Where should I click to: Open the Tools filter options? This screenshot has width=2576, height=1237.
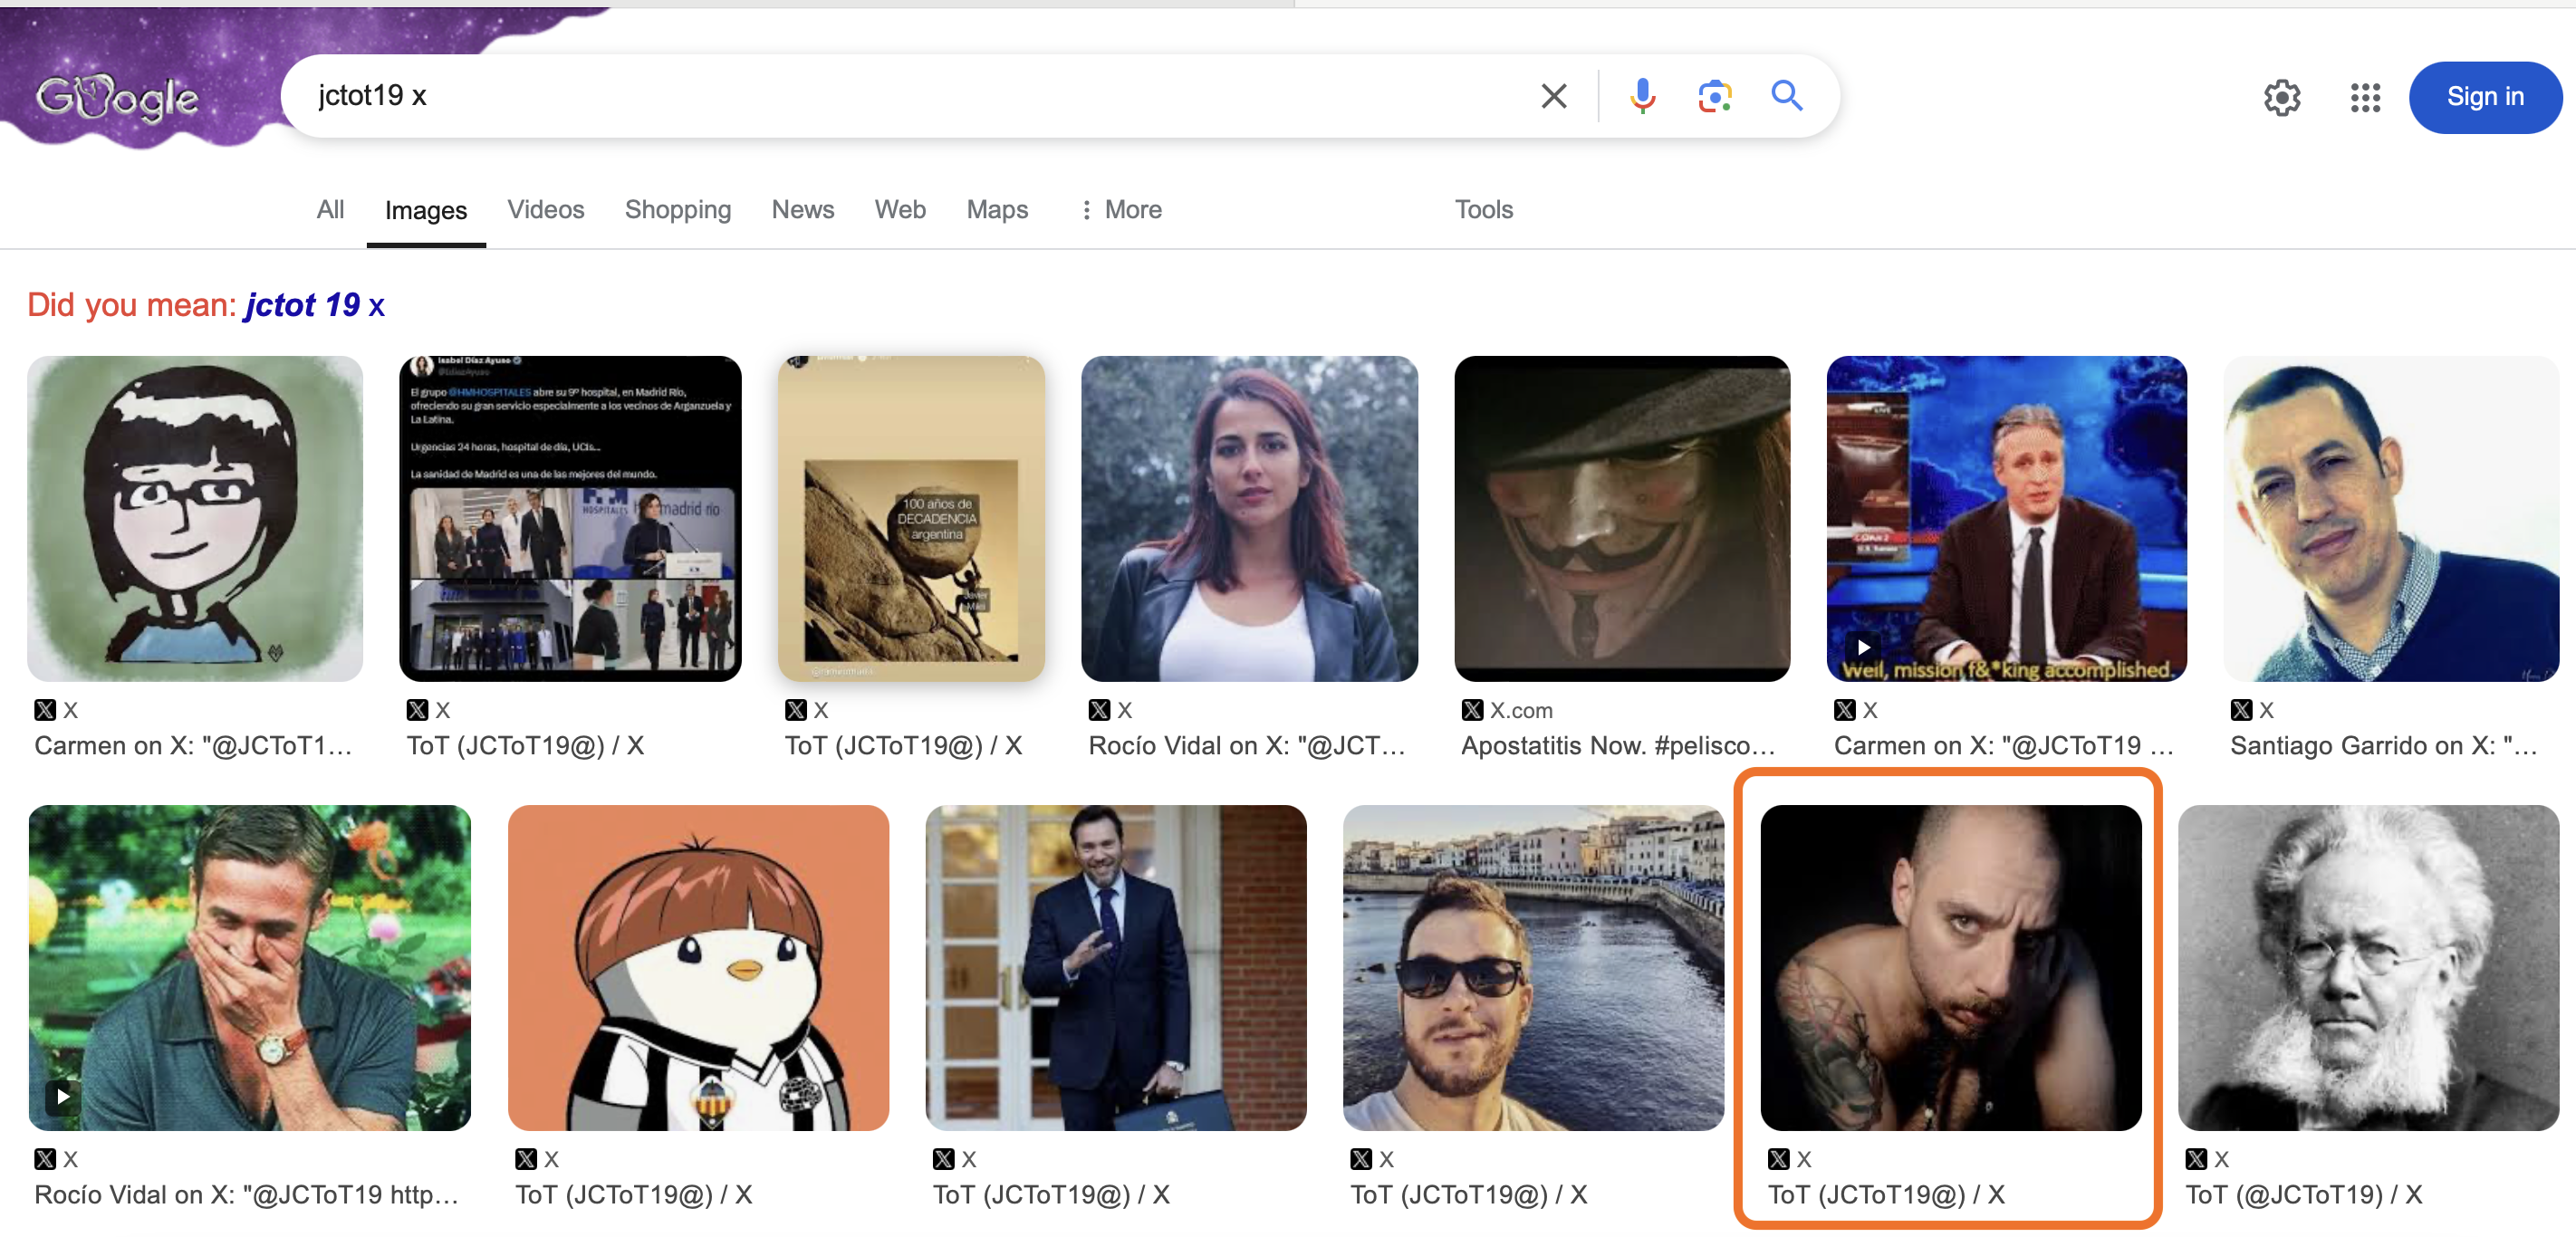point(1483,210)
